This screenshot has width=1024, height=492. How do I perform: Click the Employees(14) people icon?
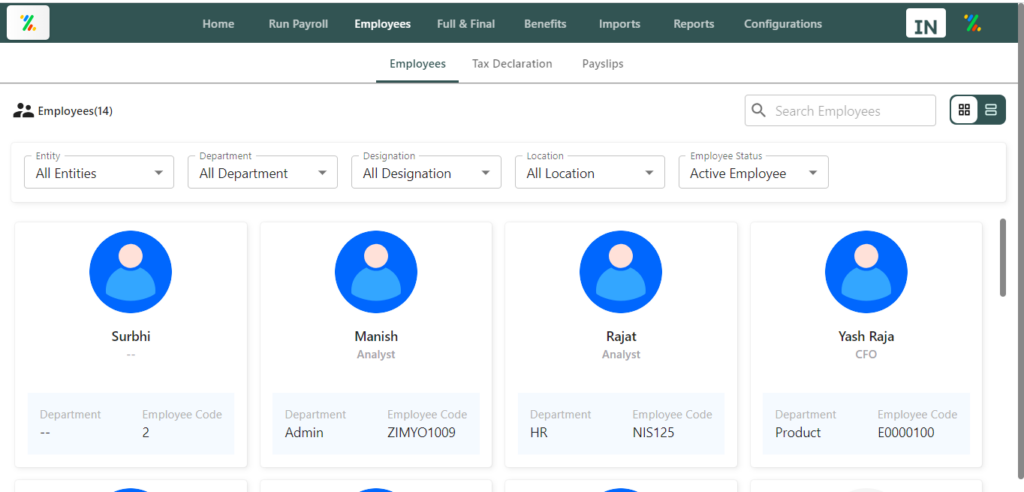click(x=24, y=111)
